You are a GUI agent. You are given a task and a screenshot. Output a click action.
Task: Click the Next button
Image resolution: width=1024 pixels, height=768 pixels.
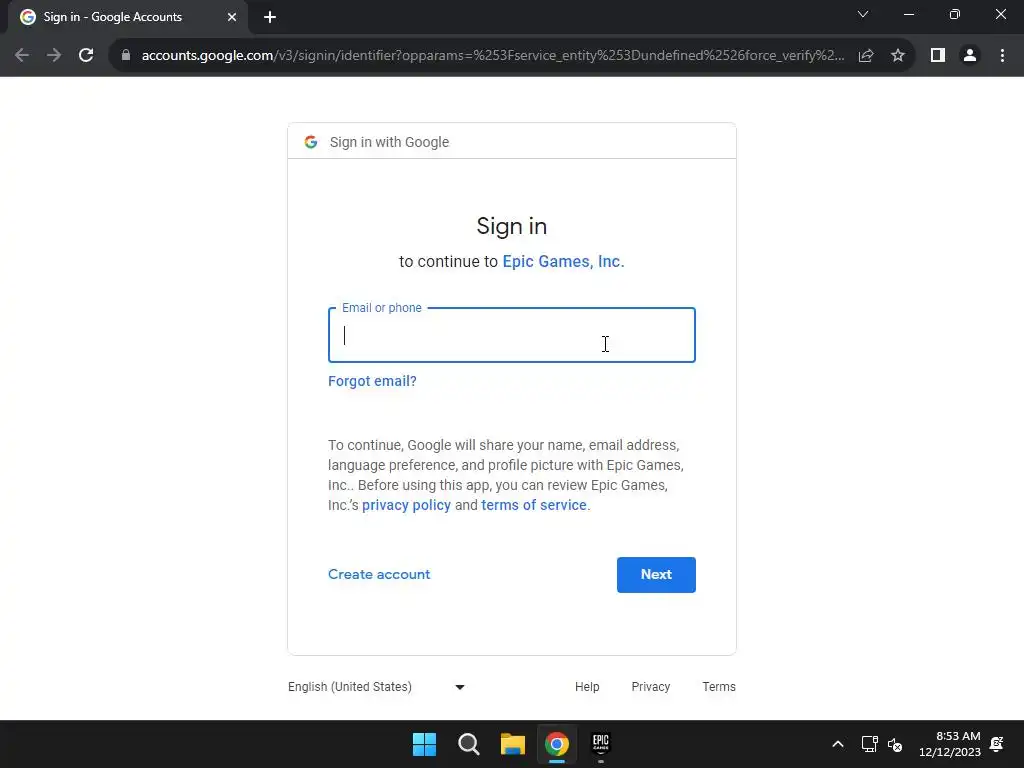coord(656,575)
